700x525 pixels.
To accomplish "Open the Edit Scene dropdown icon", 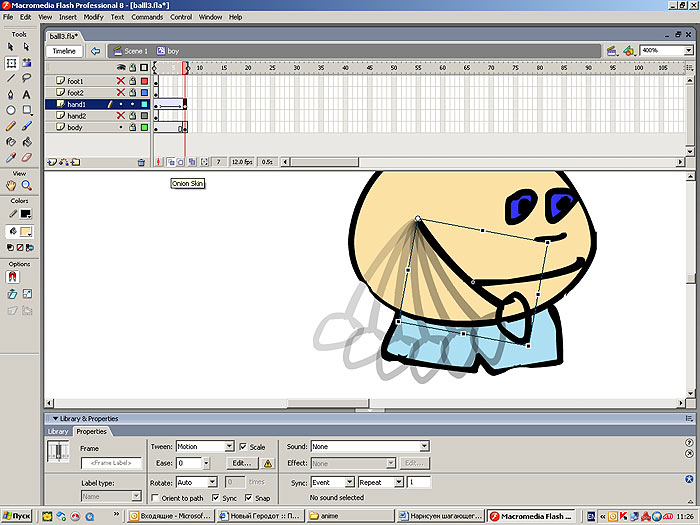I will click(612, 51).
